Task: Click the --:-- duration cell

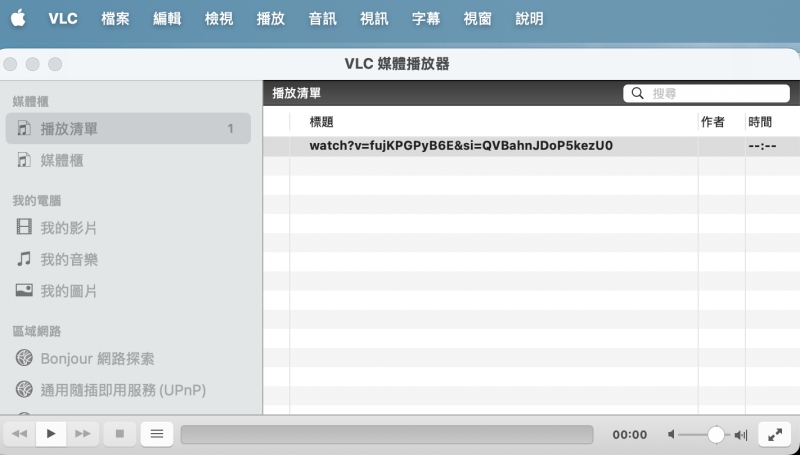Action: click(x=762, y=146)
